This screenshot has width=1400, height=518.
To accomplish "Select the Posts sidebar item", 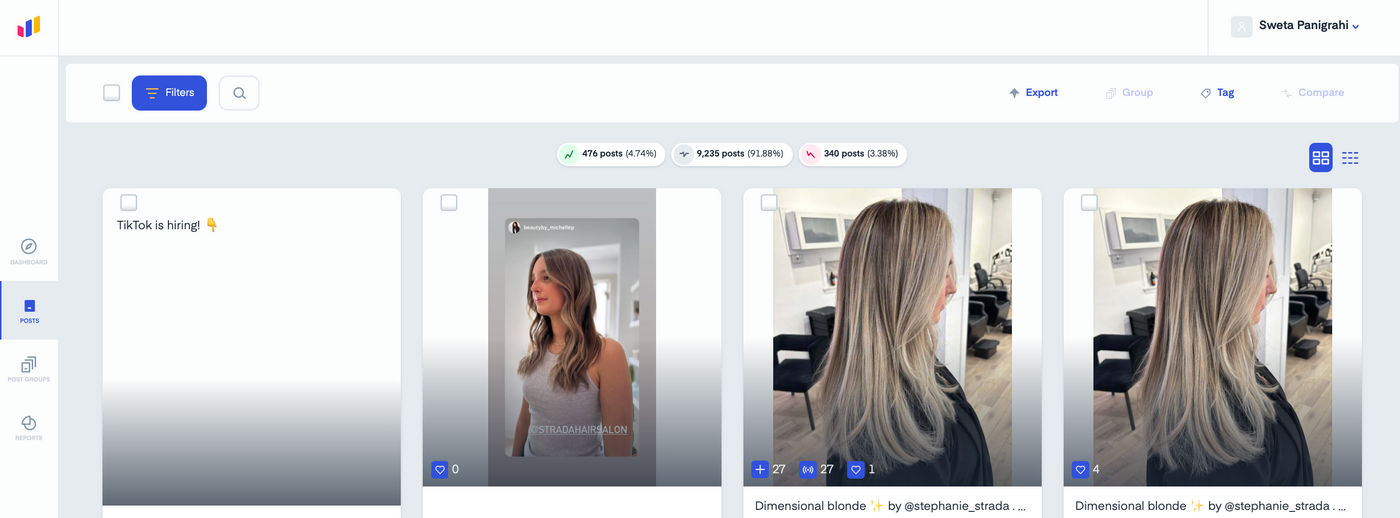I will click(x=29, y=311).
